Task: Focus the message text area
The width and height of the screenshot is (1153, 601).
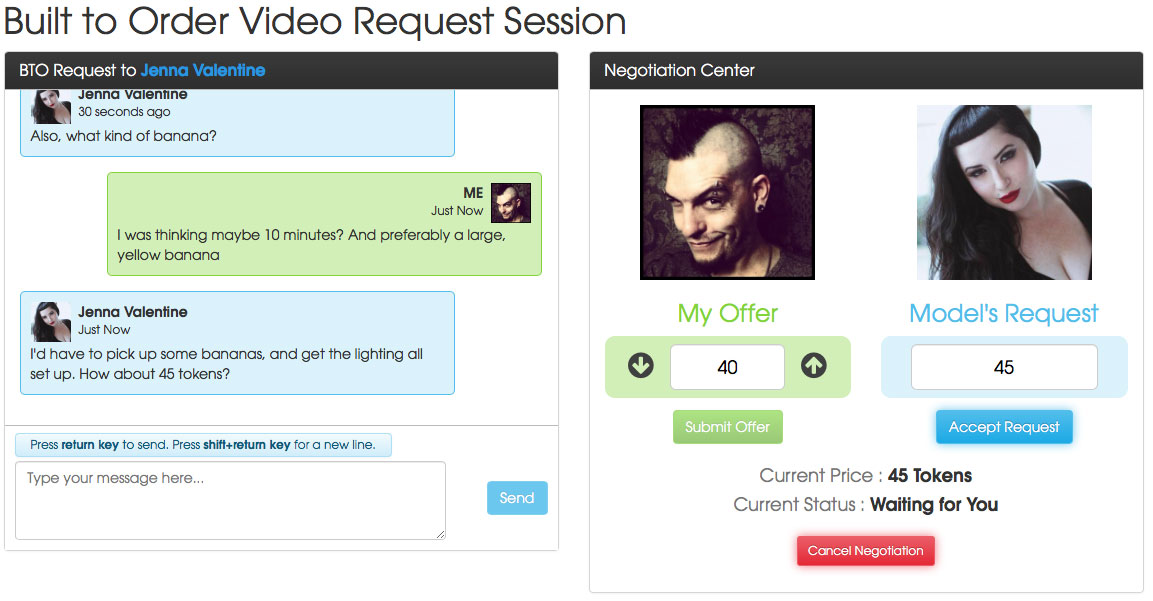Action: [230, 500]
